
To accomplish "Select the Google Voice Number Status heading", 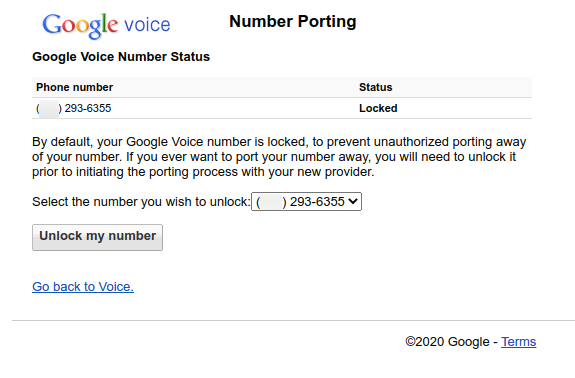I will pyautogui.click(x=121, y=57).
